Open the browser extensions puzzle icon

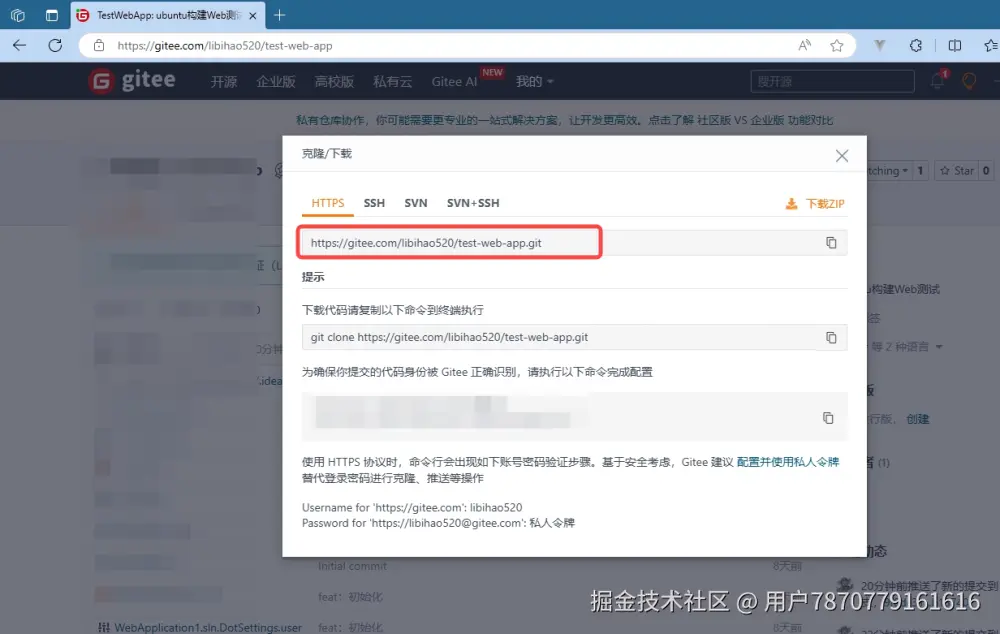click(916, 45)
